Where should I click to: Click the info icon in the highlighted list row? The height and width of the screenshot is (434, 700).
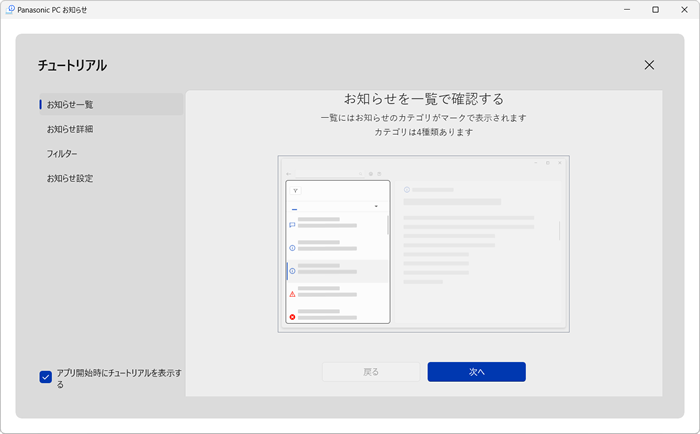click(292, 271)
